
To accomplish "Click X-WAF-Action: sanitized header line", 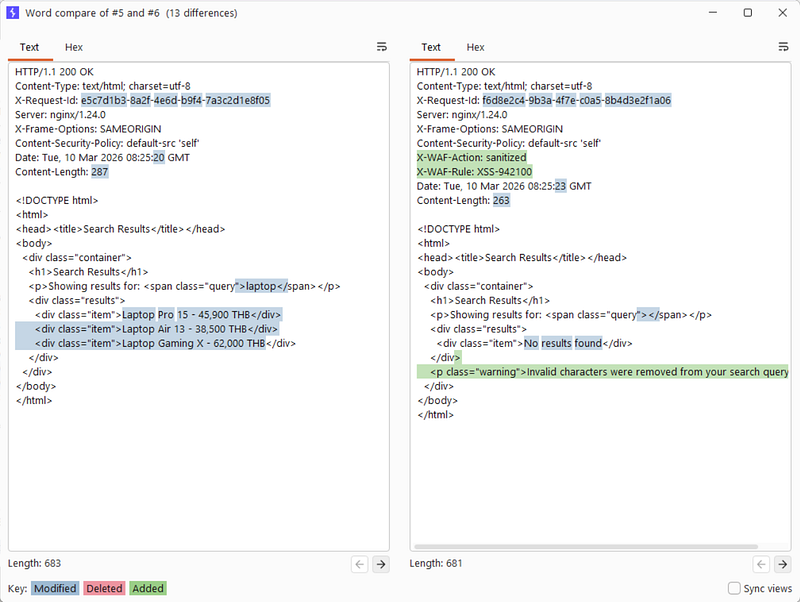I will coord(471,158).
